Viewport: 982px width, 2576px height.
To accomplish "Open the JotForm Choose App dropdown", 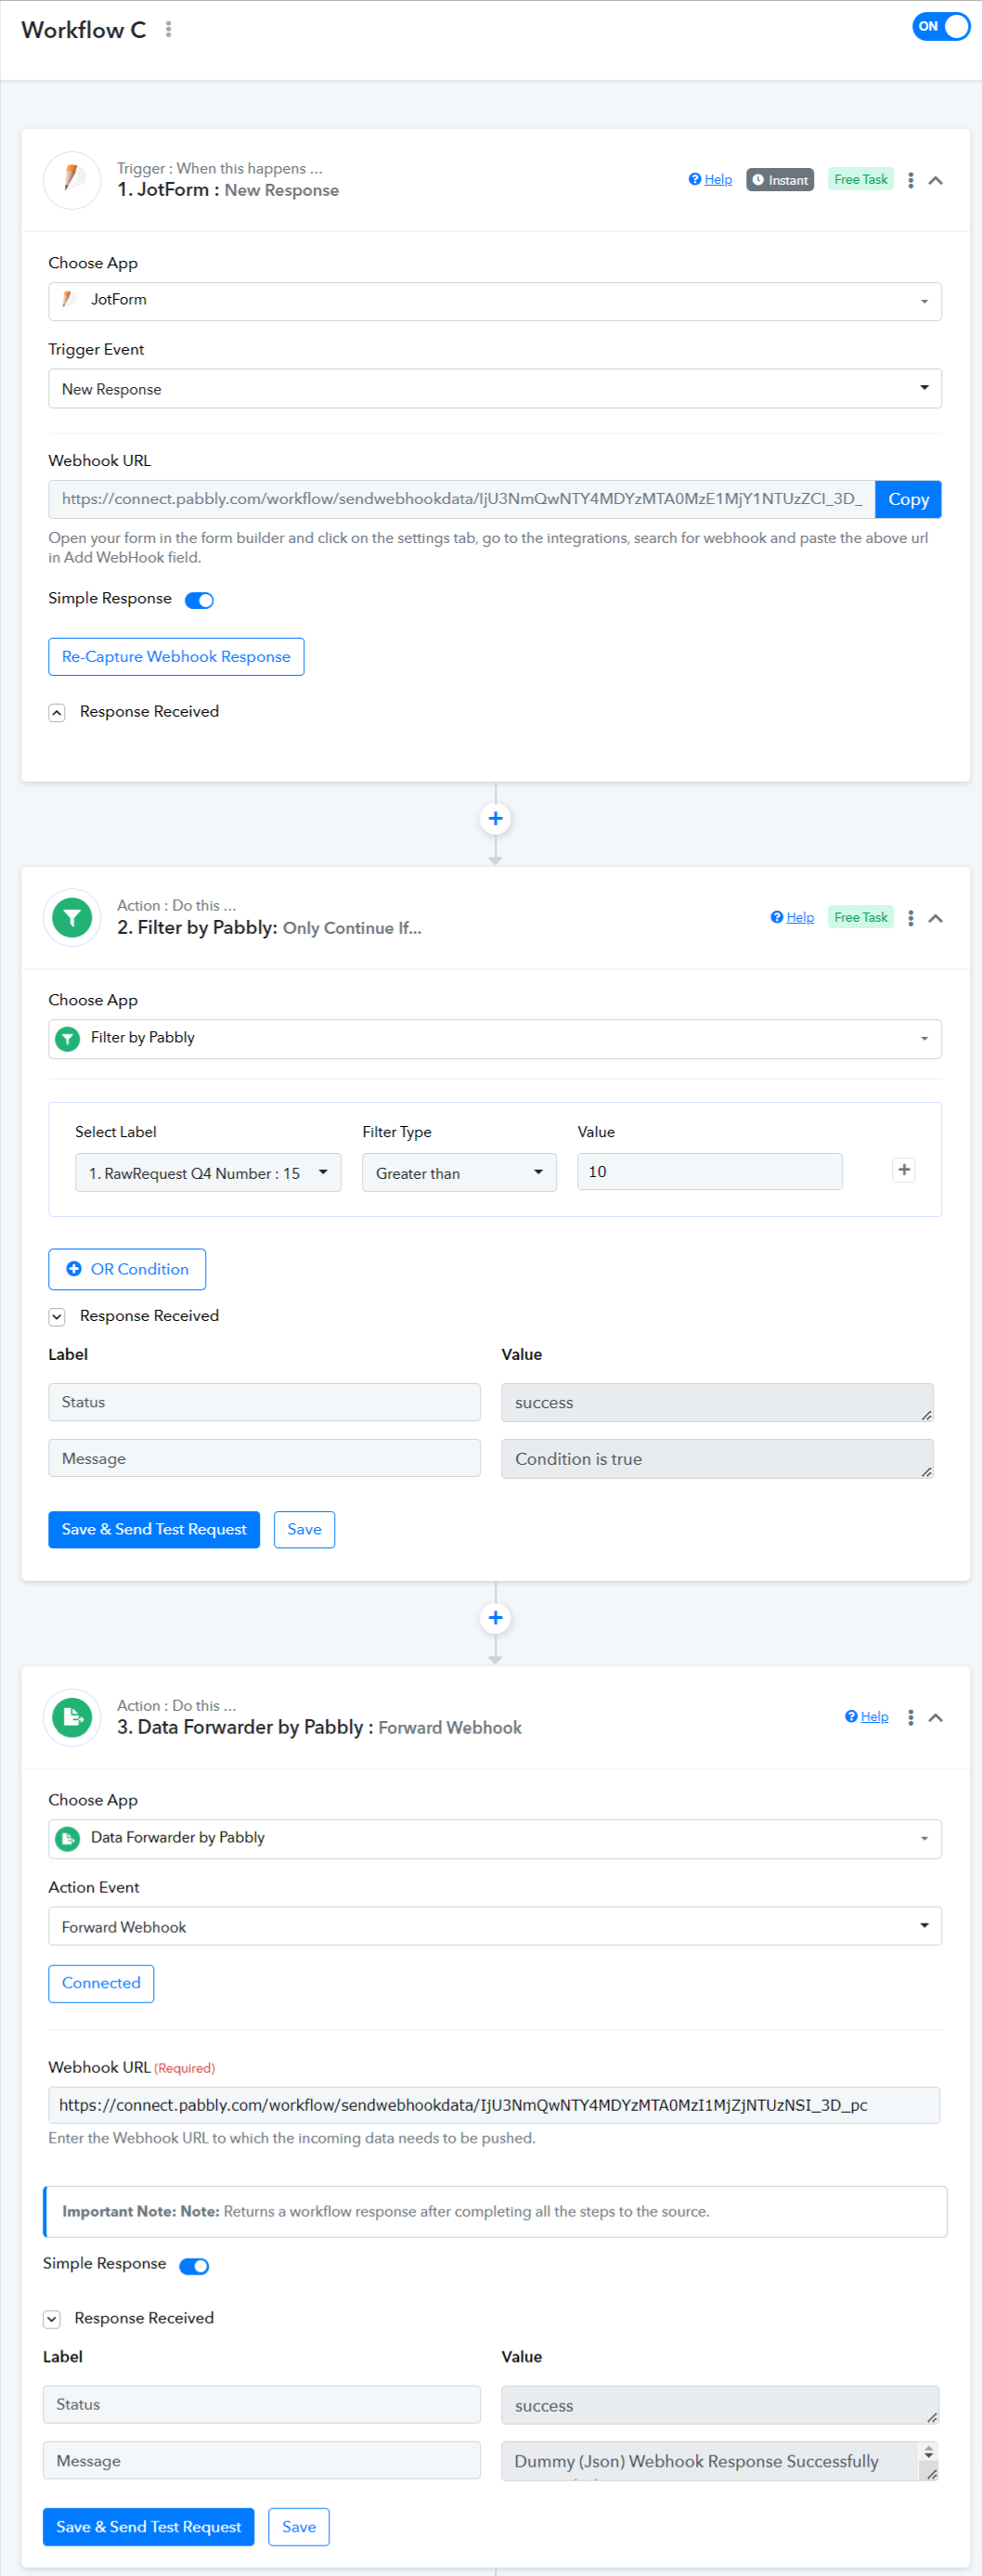I will [495, 301].
